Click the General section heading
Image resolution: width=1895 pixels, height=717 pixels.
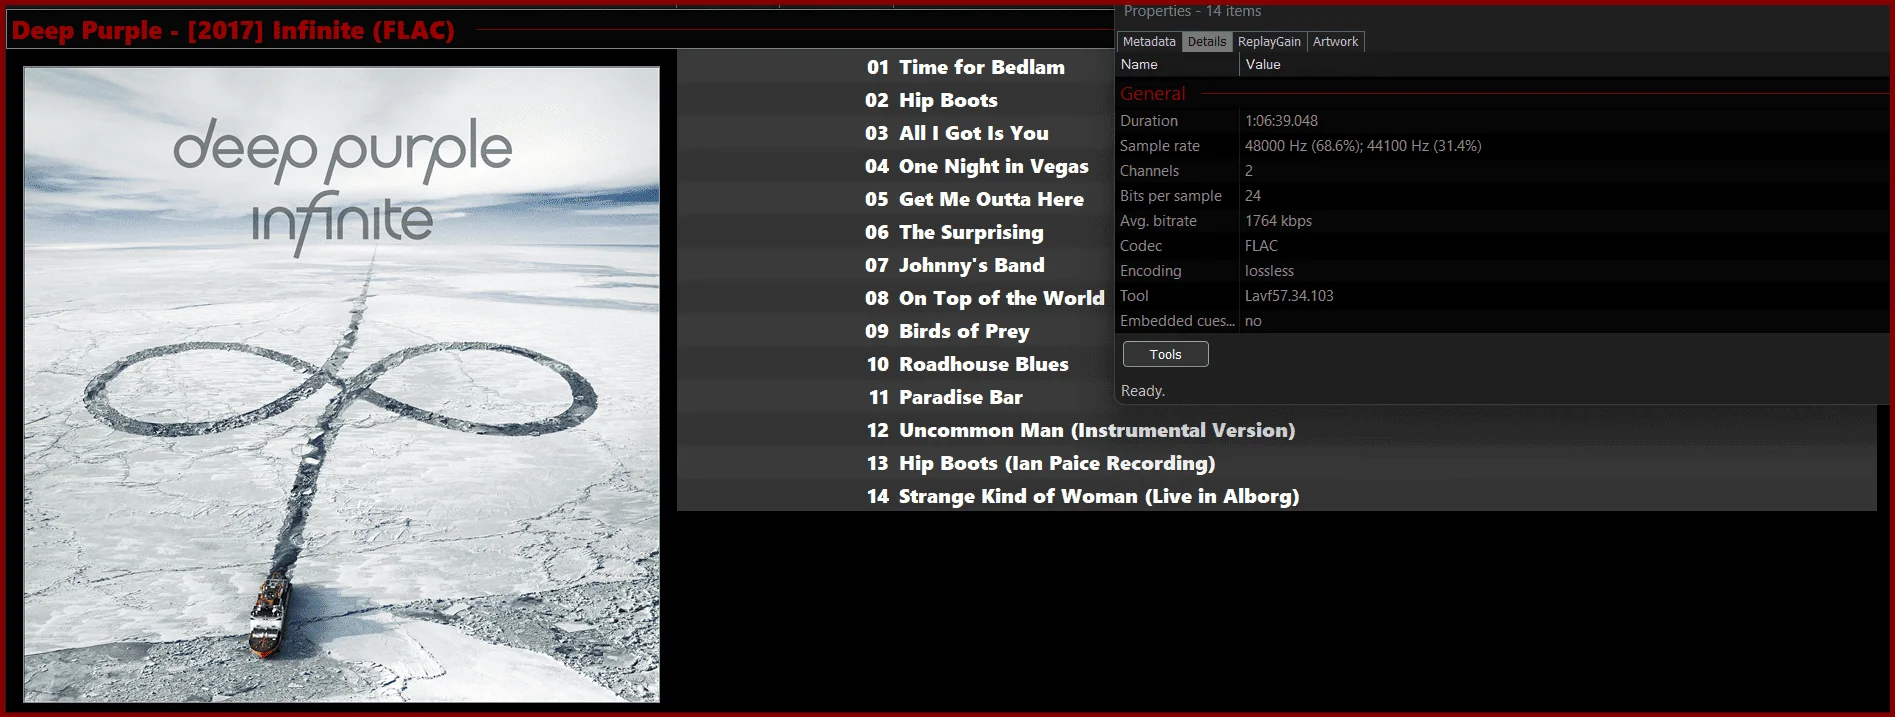pyautogui.click(x=1152, y=94)
